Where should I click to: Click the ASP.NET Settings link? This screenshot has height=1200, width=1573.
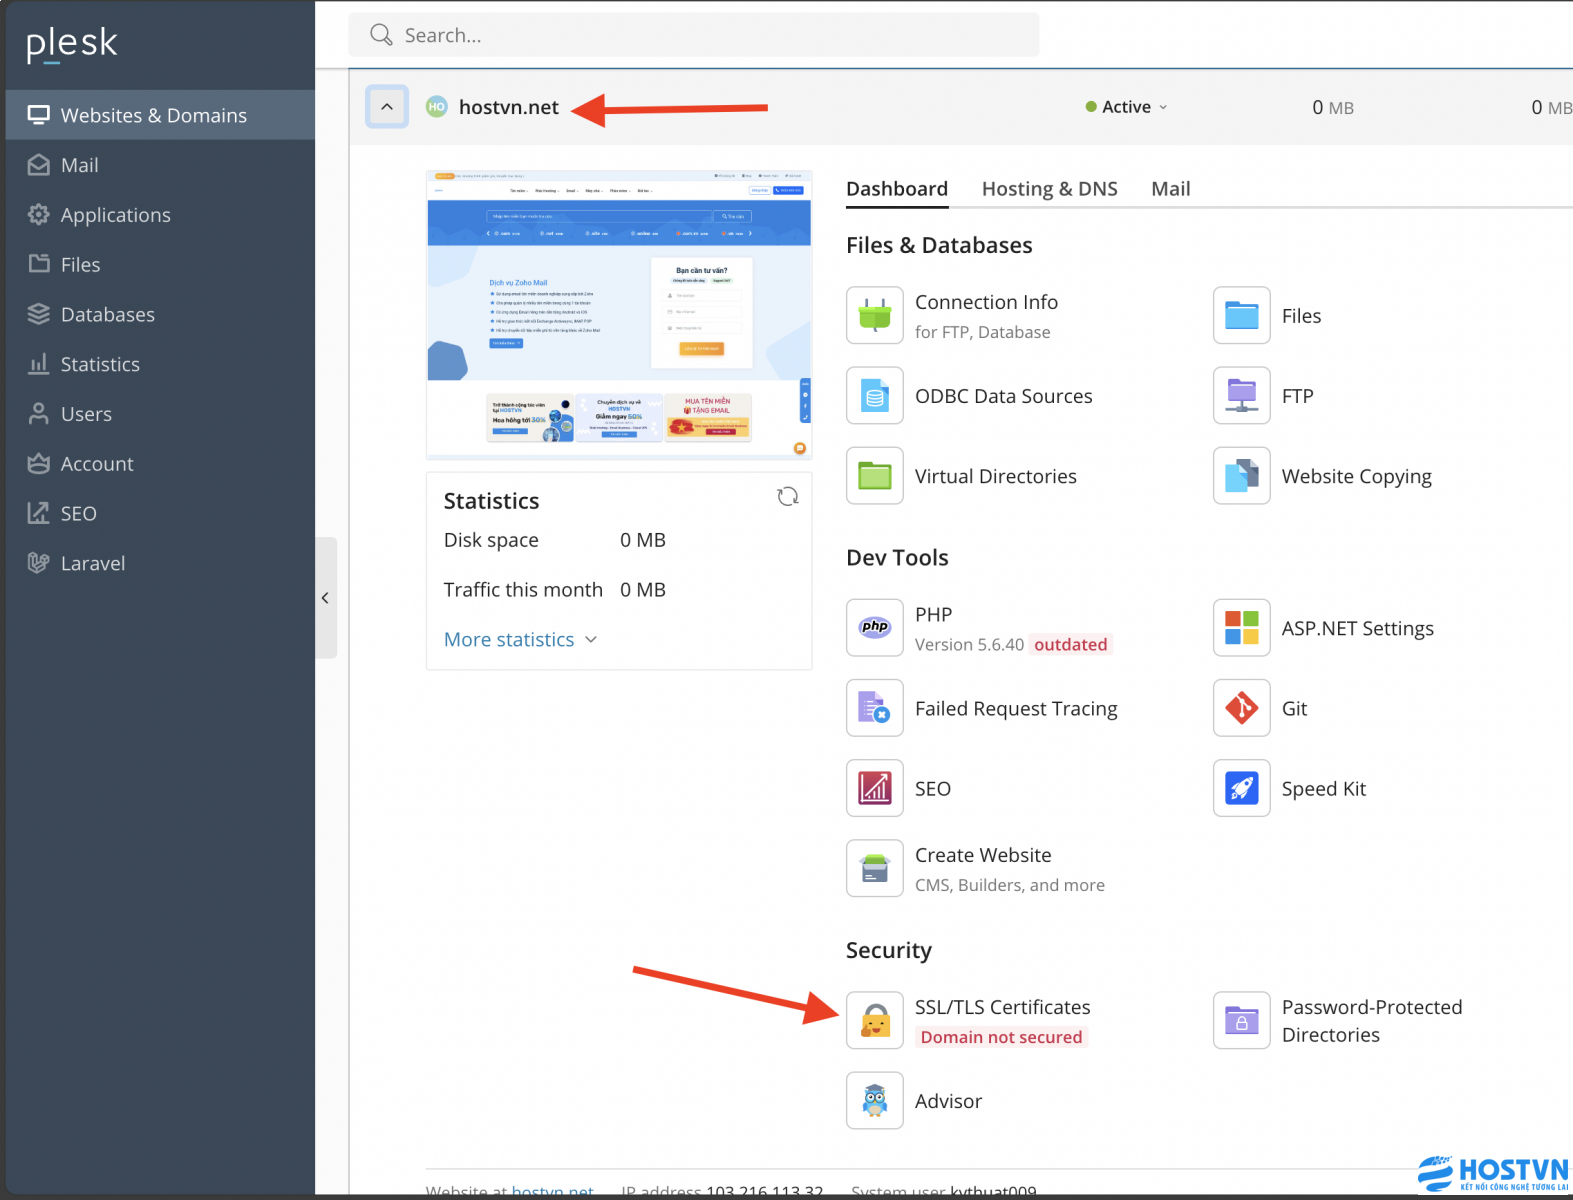[1358, 628]
